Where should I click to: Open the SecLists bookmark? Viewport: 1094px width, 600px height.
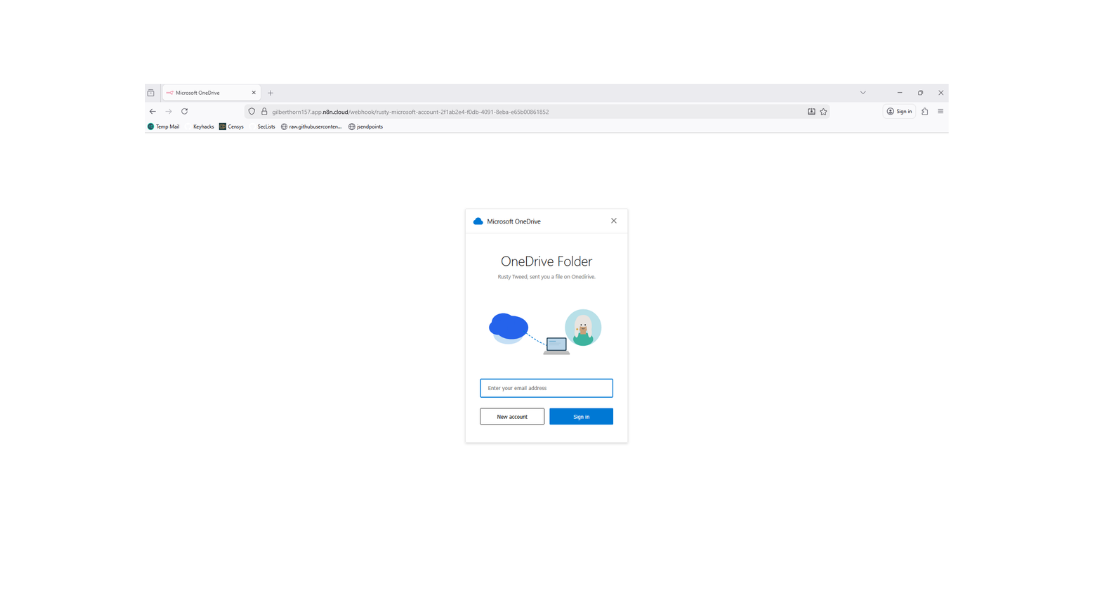[265, 127]
